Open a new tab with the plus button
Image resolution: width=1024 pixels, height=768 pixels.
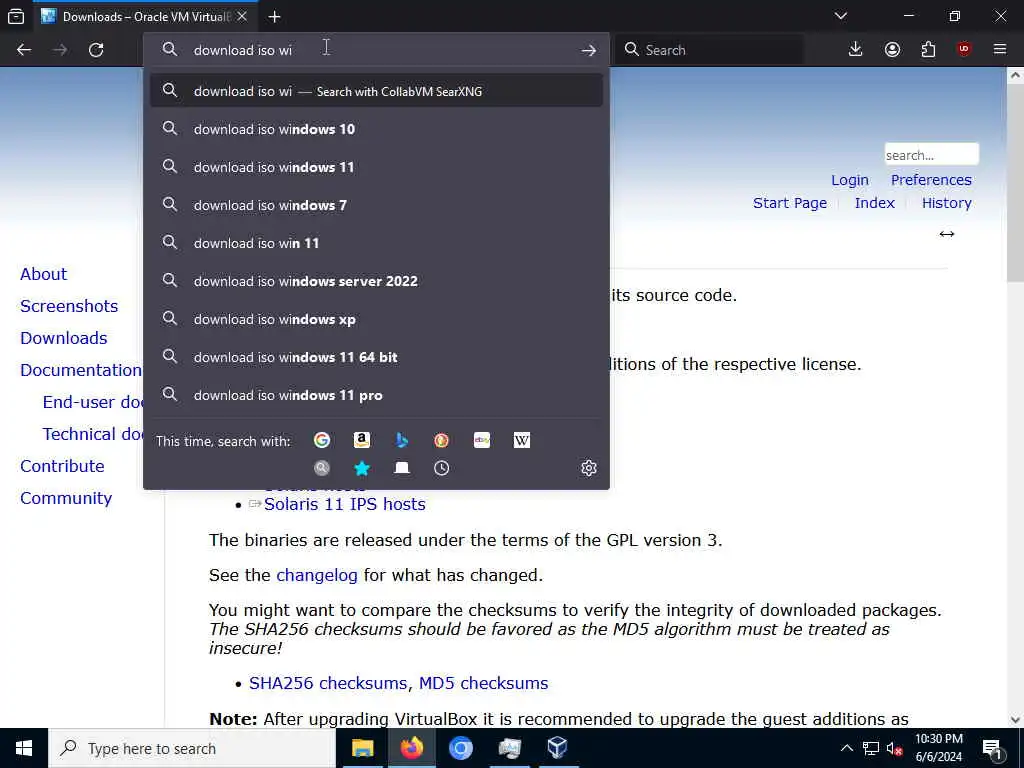tap(274, 16)
